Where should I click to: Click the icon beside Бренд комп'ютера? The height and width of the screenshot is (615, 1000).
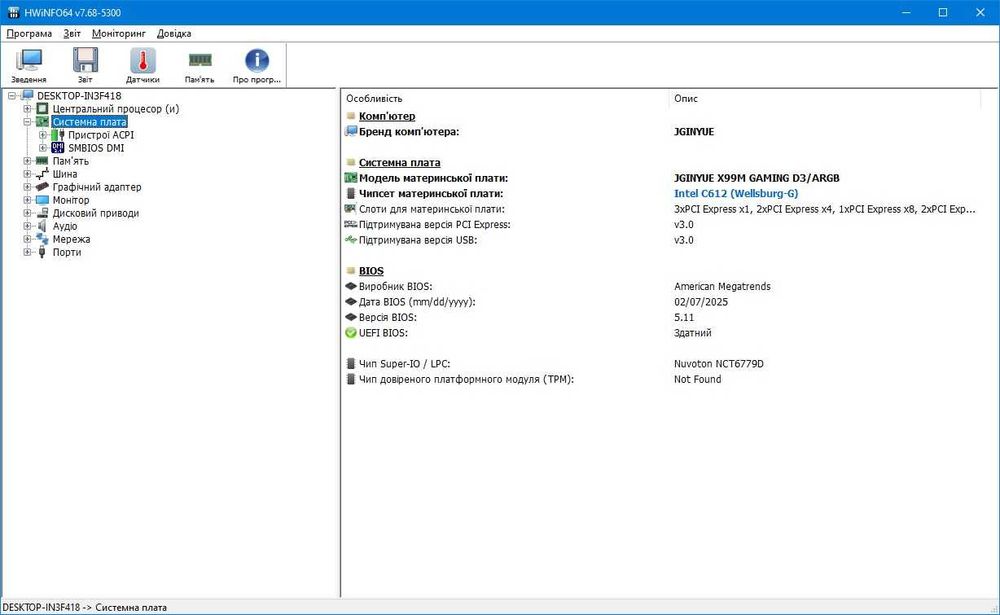350,131
